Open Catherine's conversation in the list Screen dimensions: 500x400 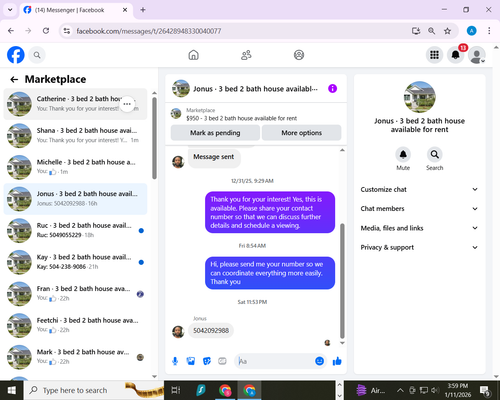(x=75, y=104)
